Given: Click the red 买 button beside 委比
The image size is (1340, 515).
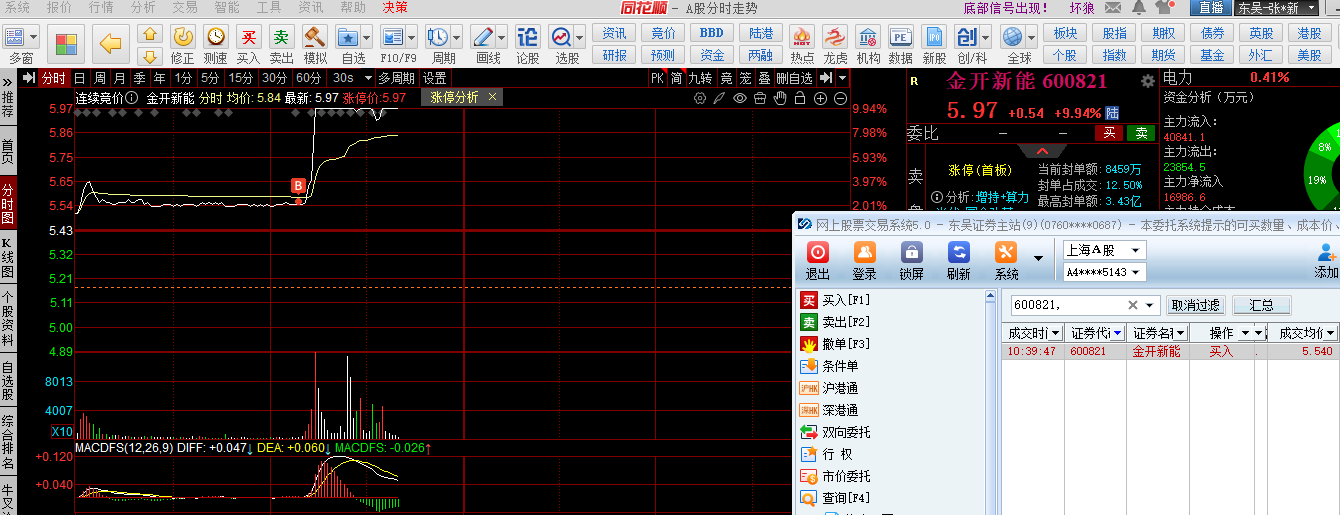Looking at the screenshot, I should (x=1108, y=133).
